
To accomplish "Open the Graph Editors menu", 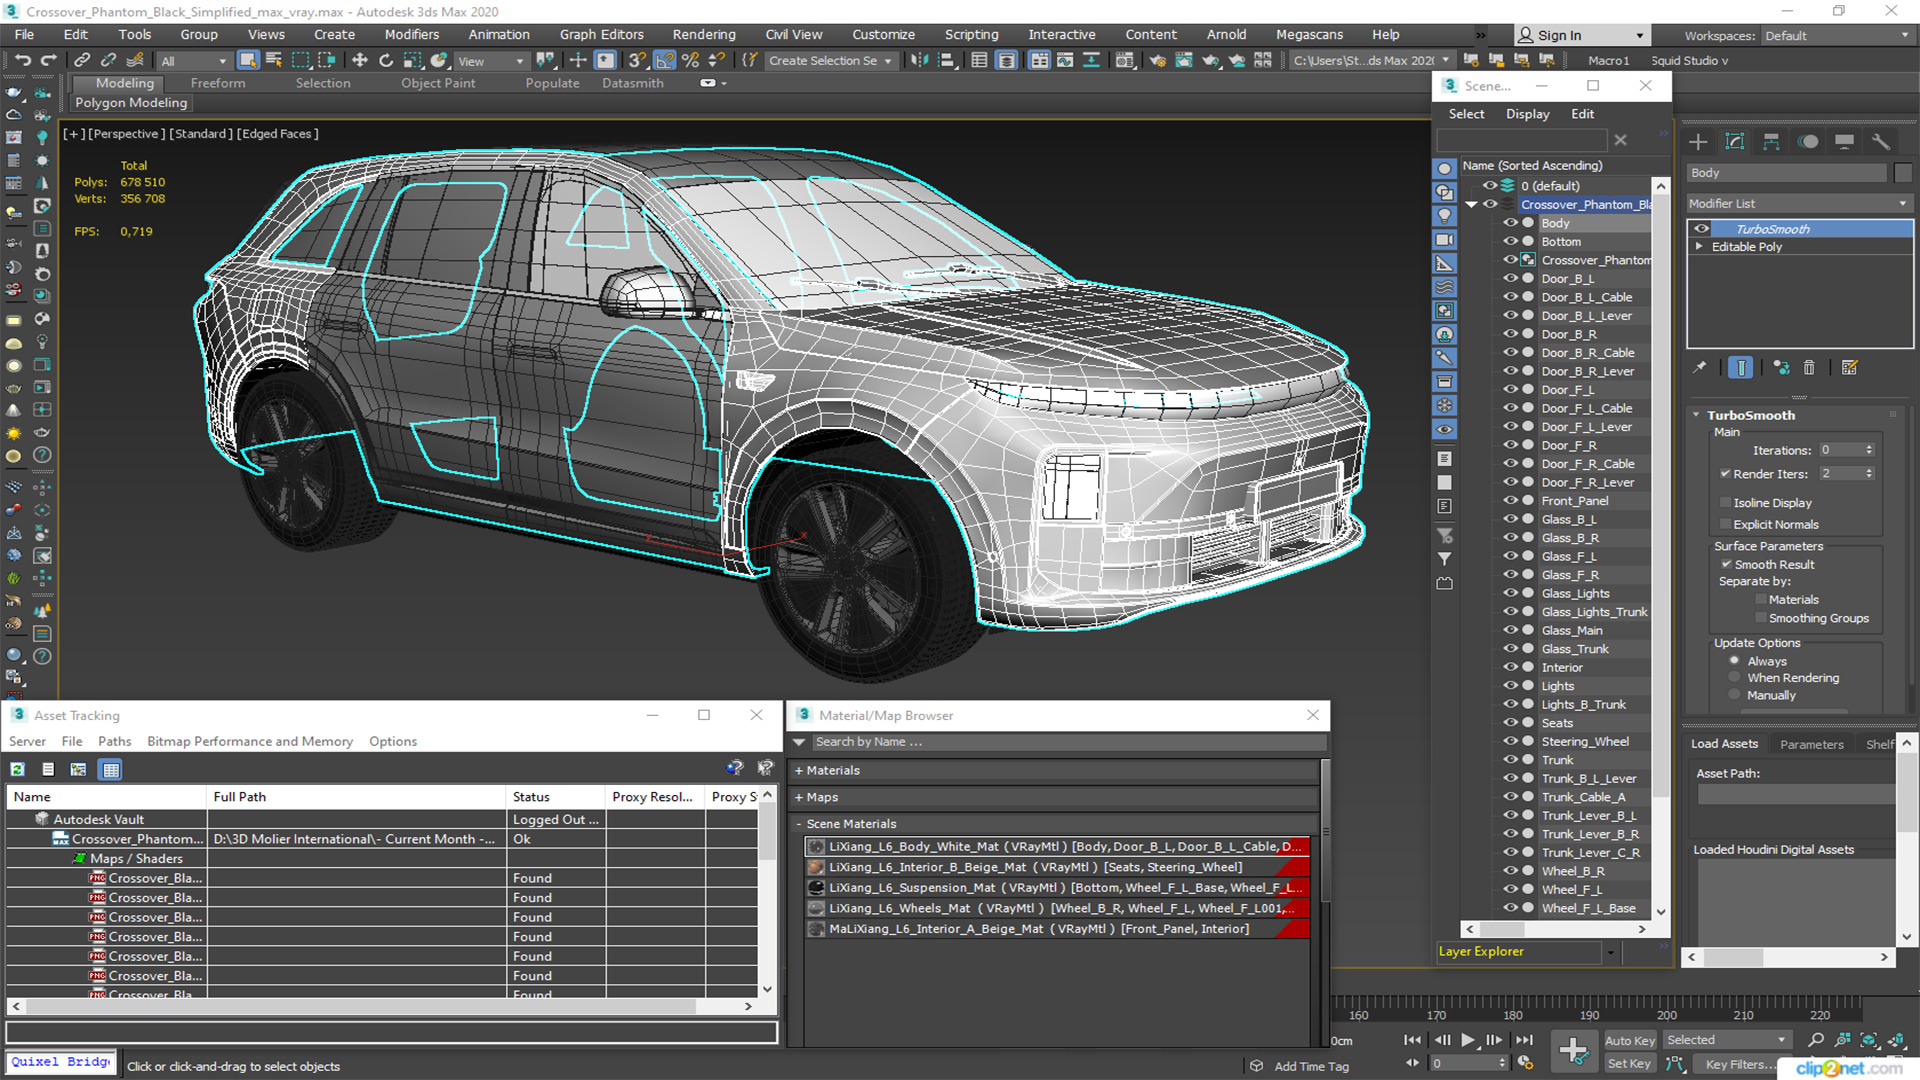I will (x=601, y=35).
